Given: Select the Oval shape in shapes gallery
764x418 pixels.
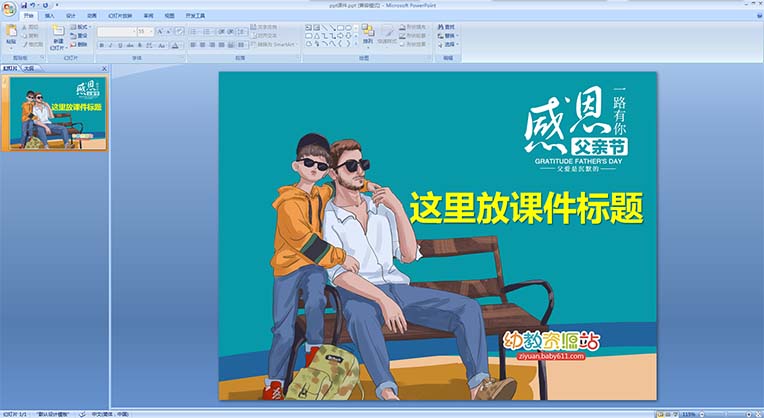Looking at the screenshot, I should click(x=348, y=28).
